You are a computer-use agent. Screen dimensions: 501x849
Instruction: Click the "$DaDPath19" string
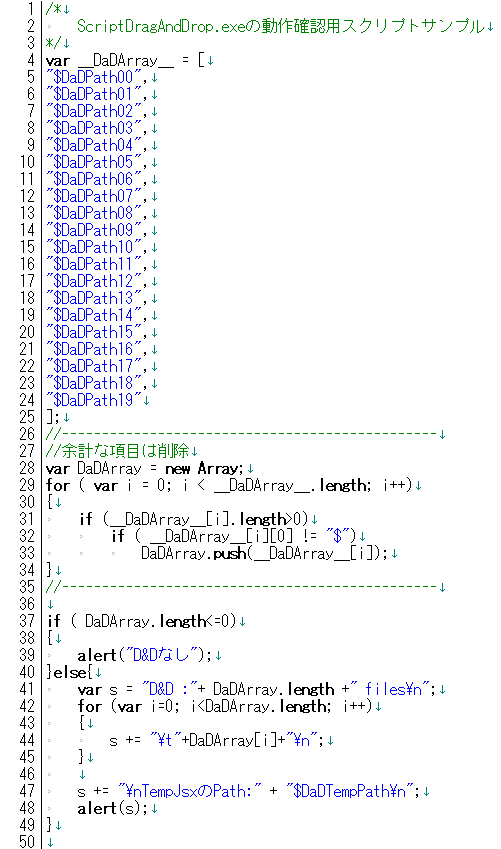coord(94,400)
